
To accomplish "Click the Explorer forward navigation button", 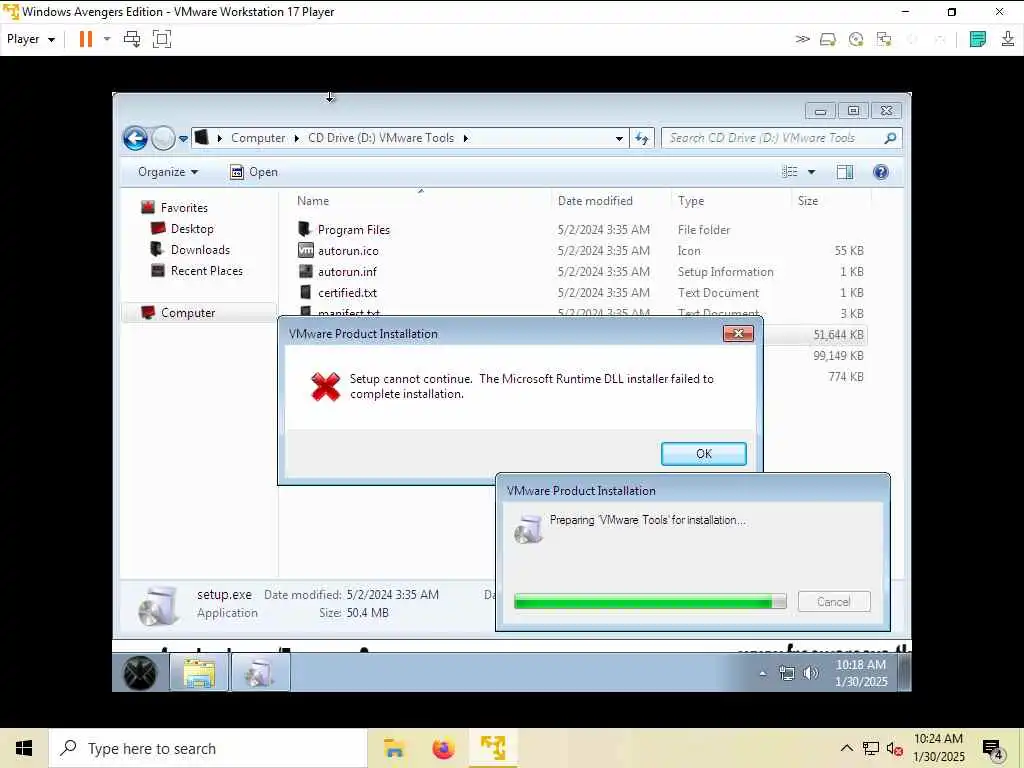I will pos(163,138).
